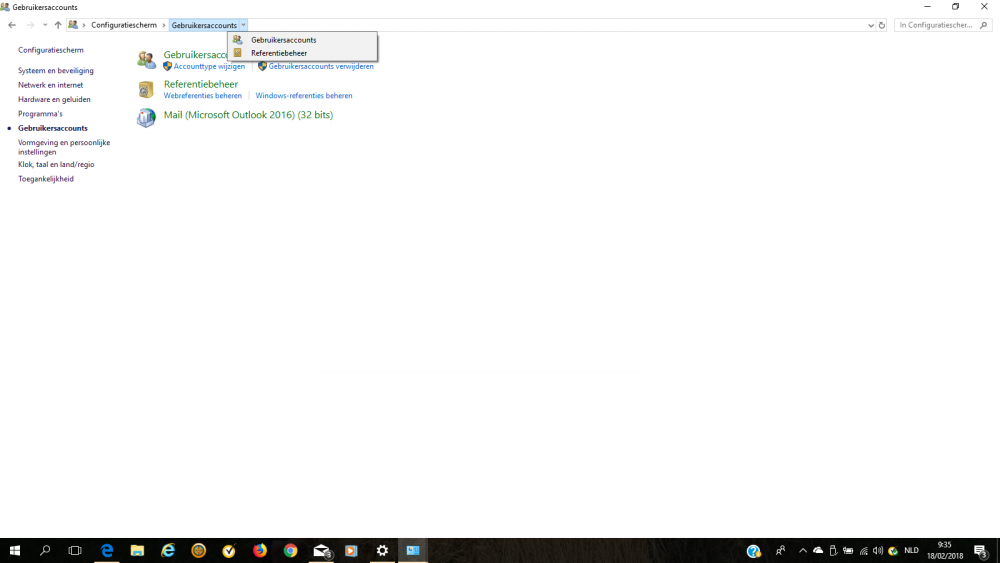The image size is (1000, 563).
Task: Click the Referentiebeheer safe icon
Action: pos(146,89)
